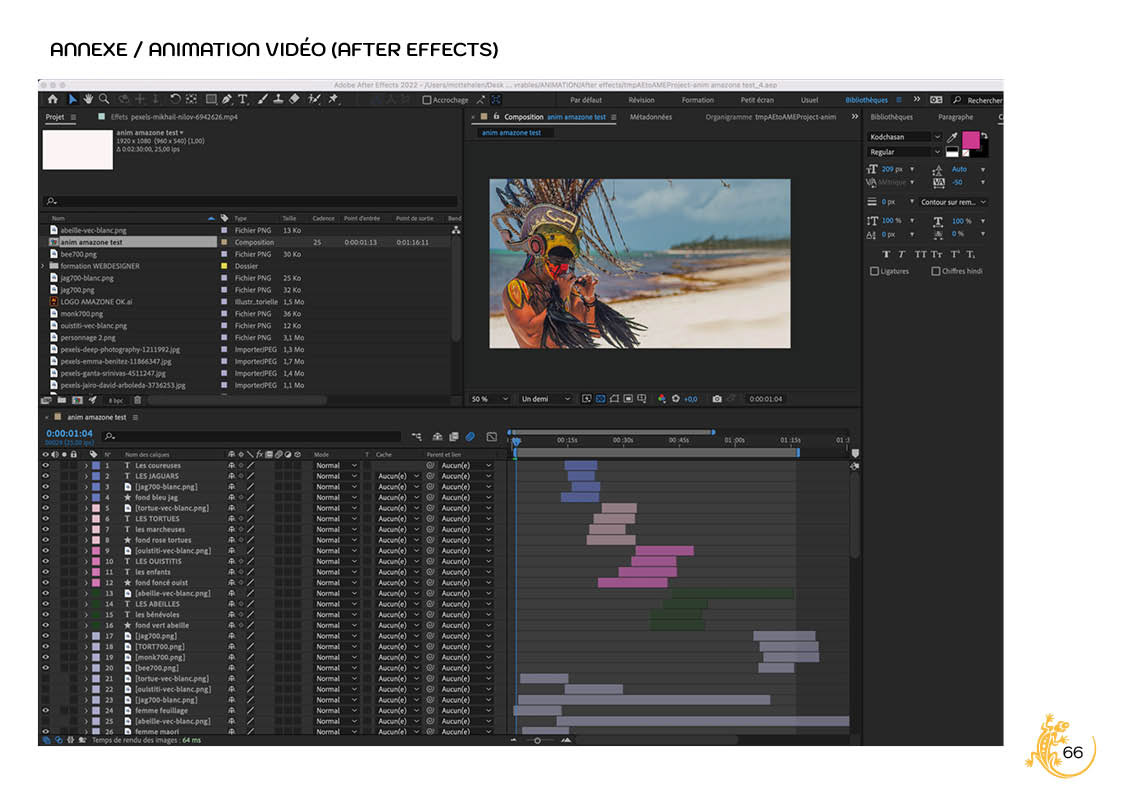The width and height of the screenshot is (1123, 794).
Task: Hide the 'LES TORTUES' layer eye
Action: (x=46, y=518)
